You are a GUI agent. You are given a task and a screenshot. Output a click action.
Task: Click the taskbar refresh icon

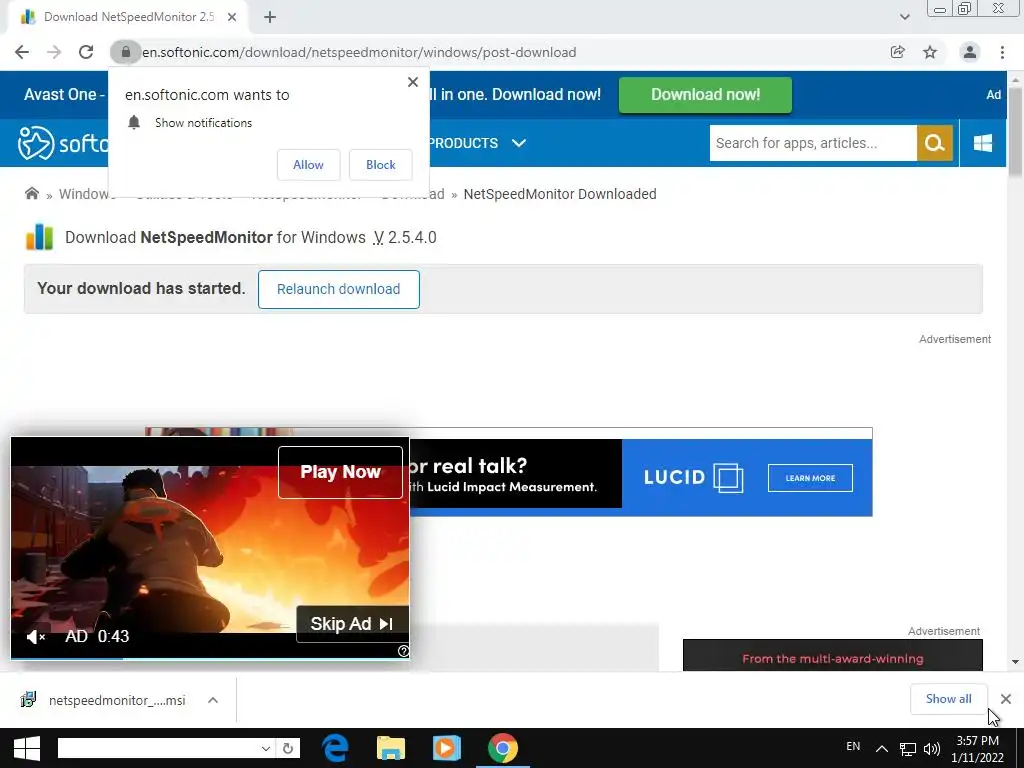pyautogui.click(x=288, y=748)
